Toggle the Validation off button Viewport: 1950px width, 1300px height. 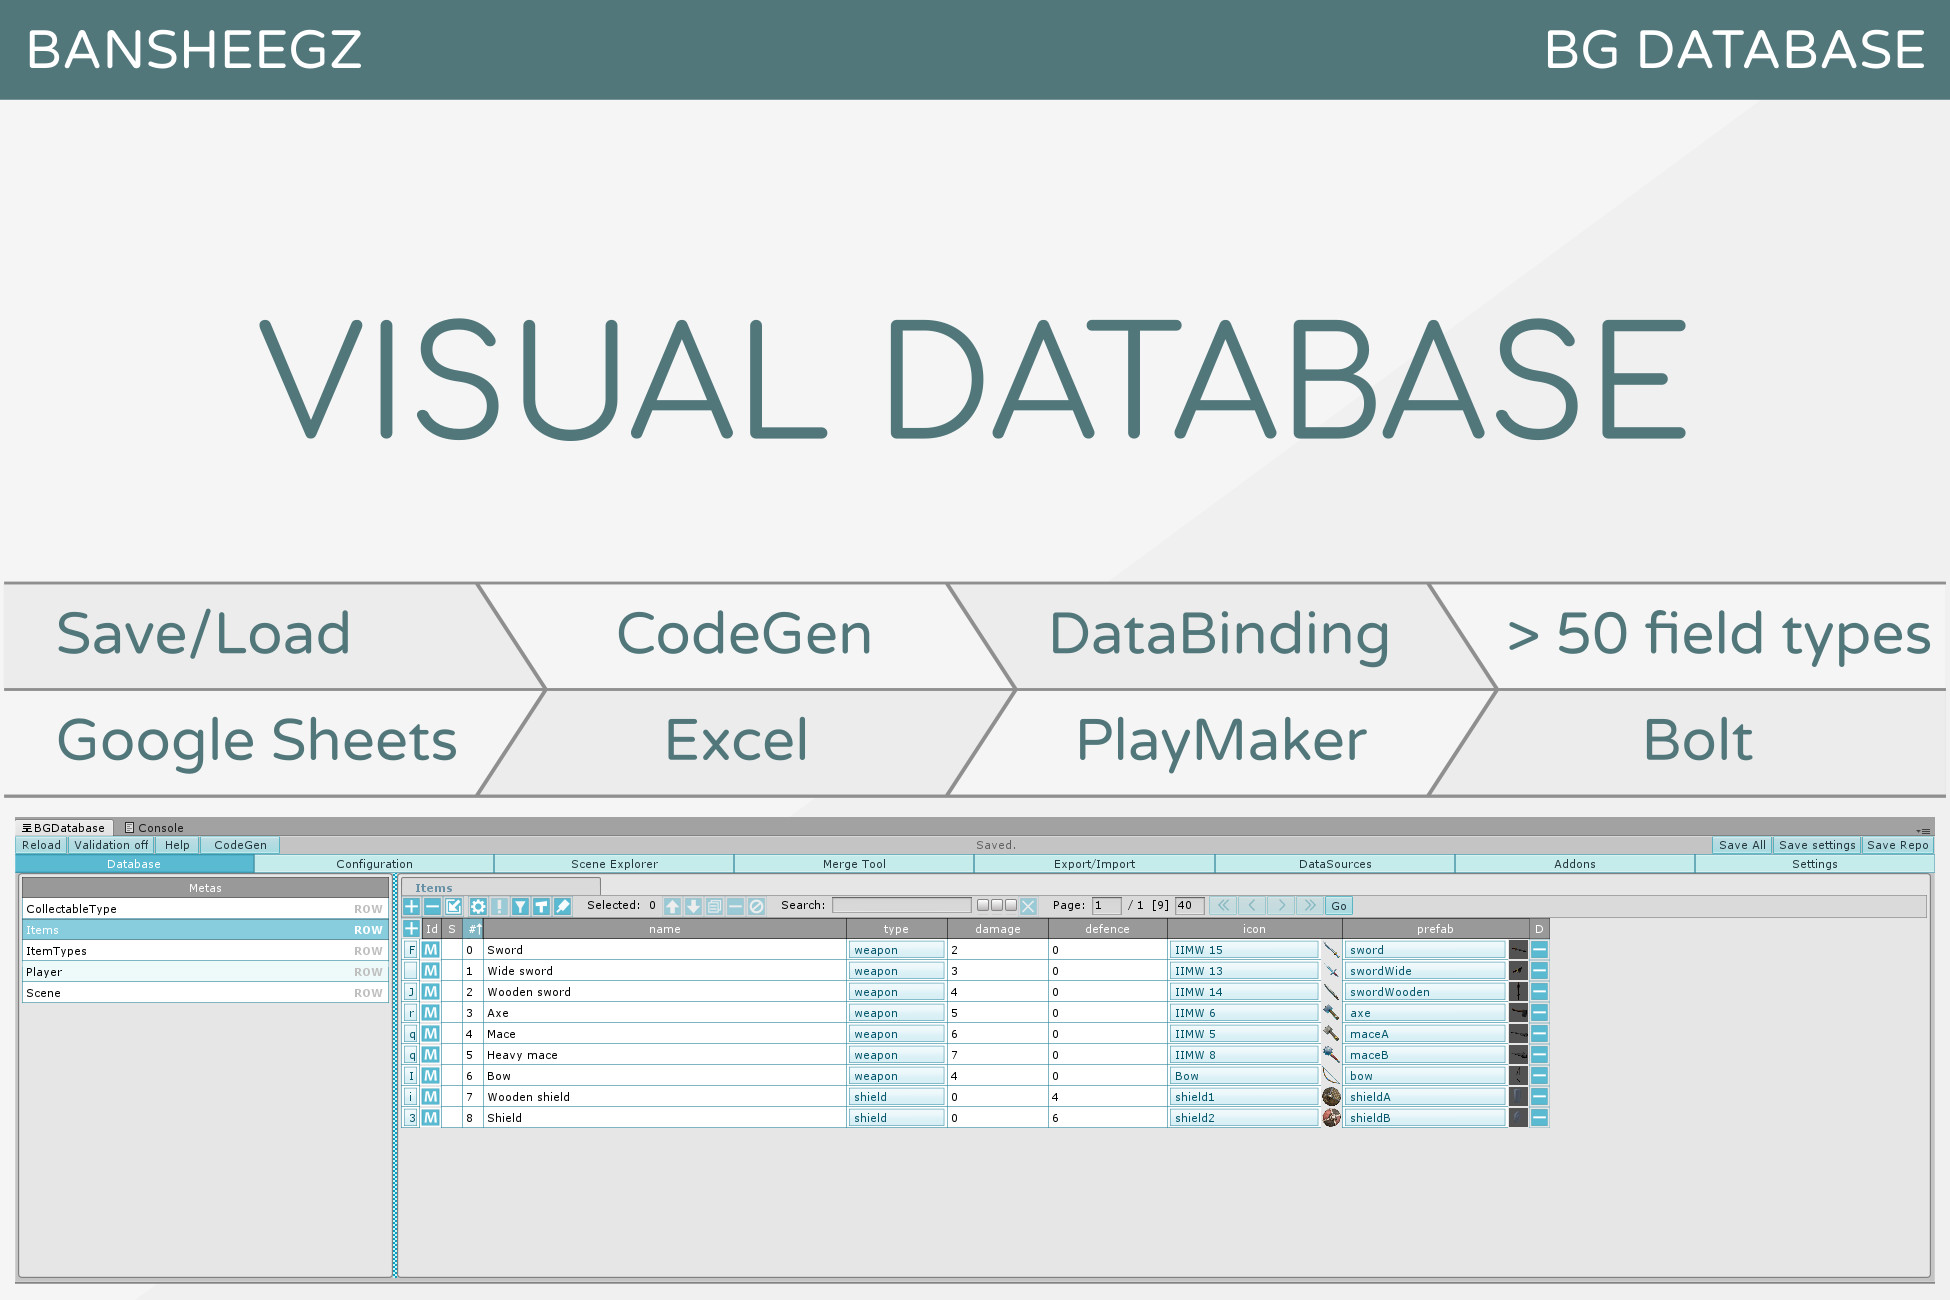(x=111, y=845)
